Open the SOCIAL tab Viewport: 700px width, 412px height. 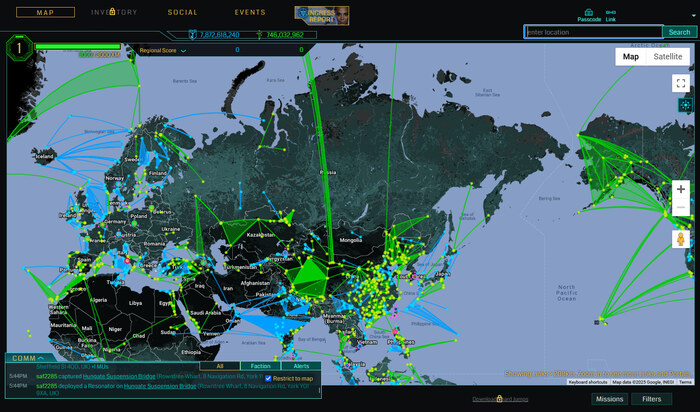[182, 12]
